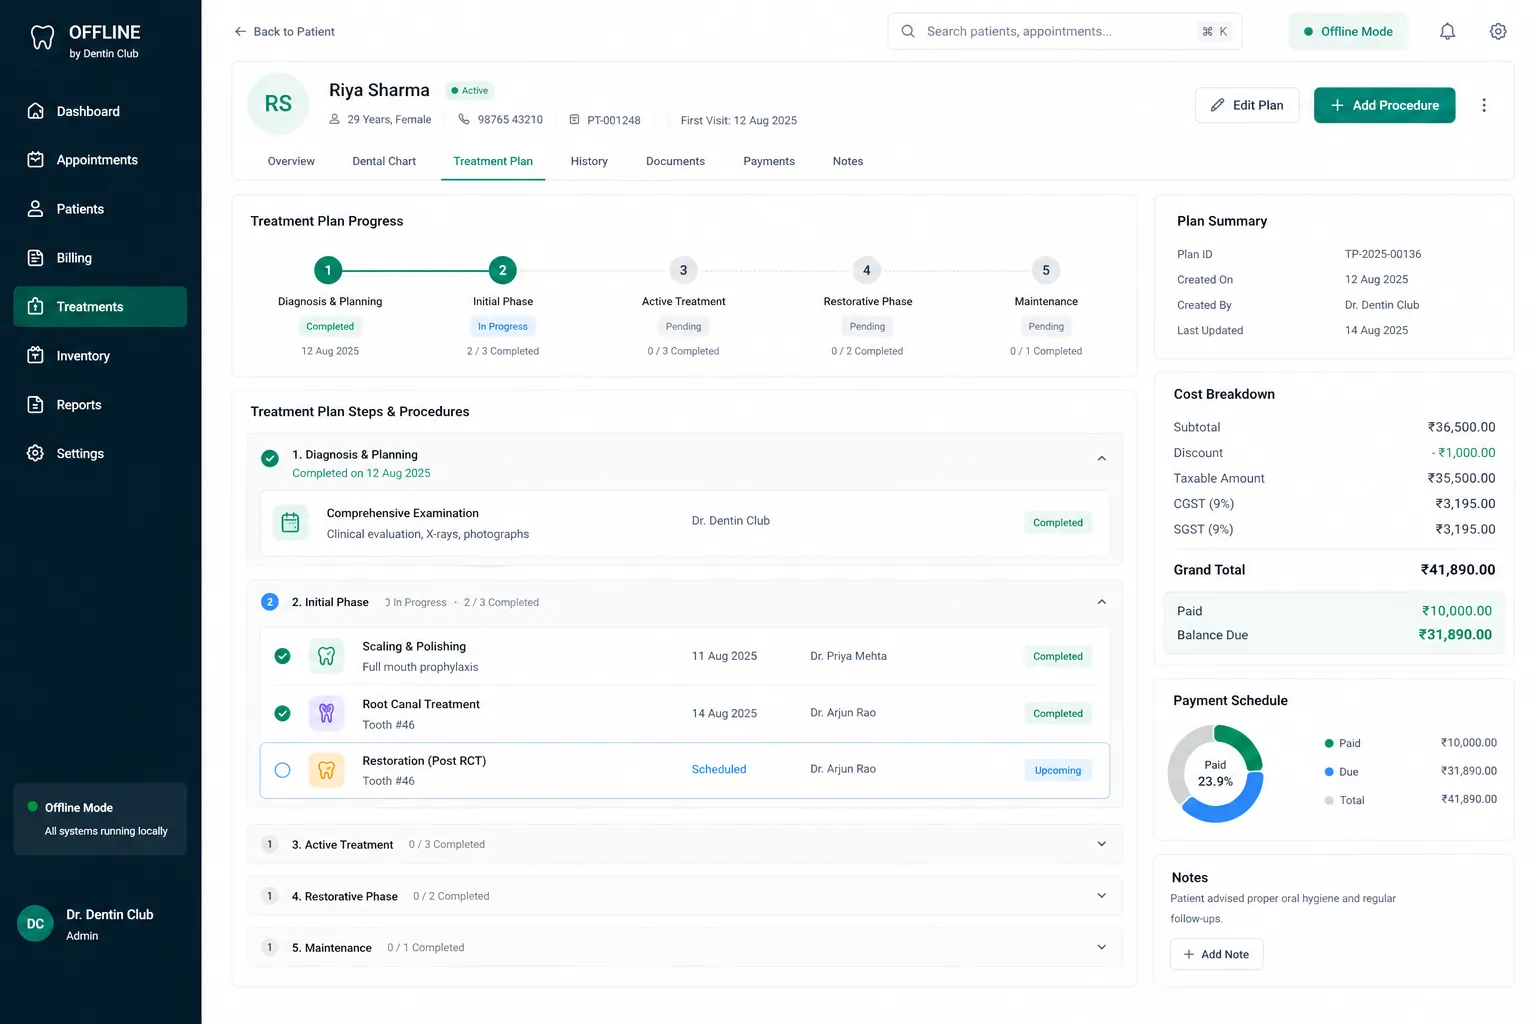Click the Grand Total ₹41,890.00 value

[x=1458, y=570]
